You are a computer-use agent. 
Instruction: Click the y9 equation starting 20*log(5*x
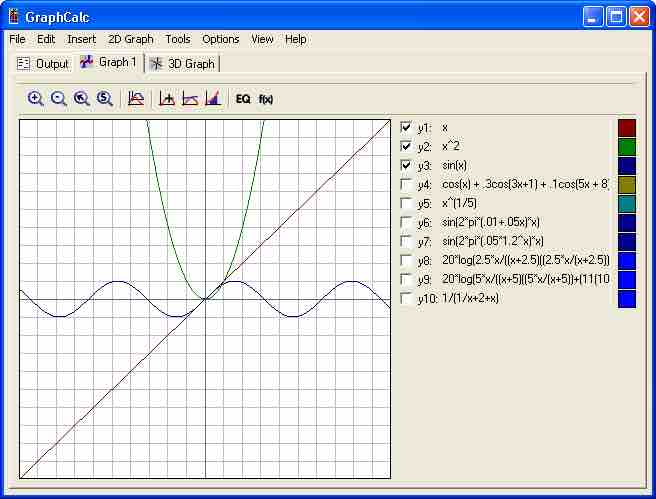(525, 279)
